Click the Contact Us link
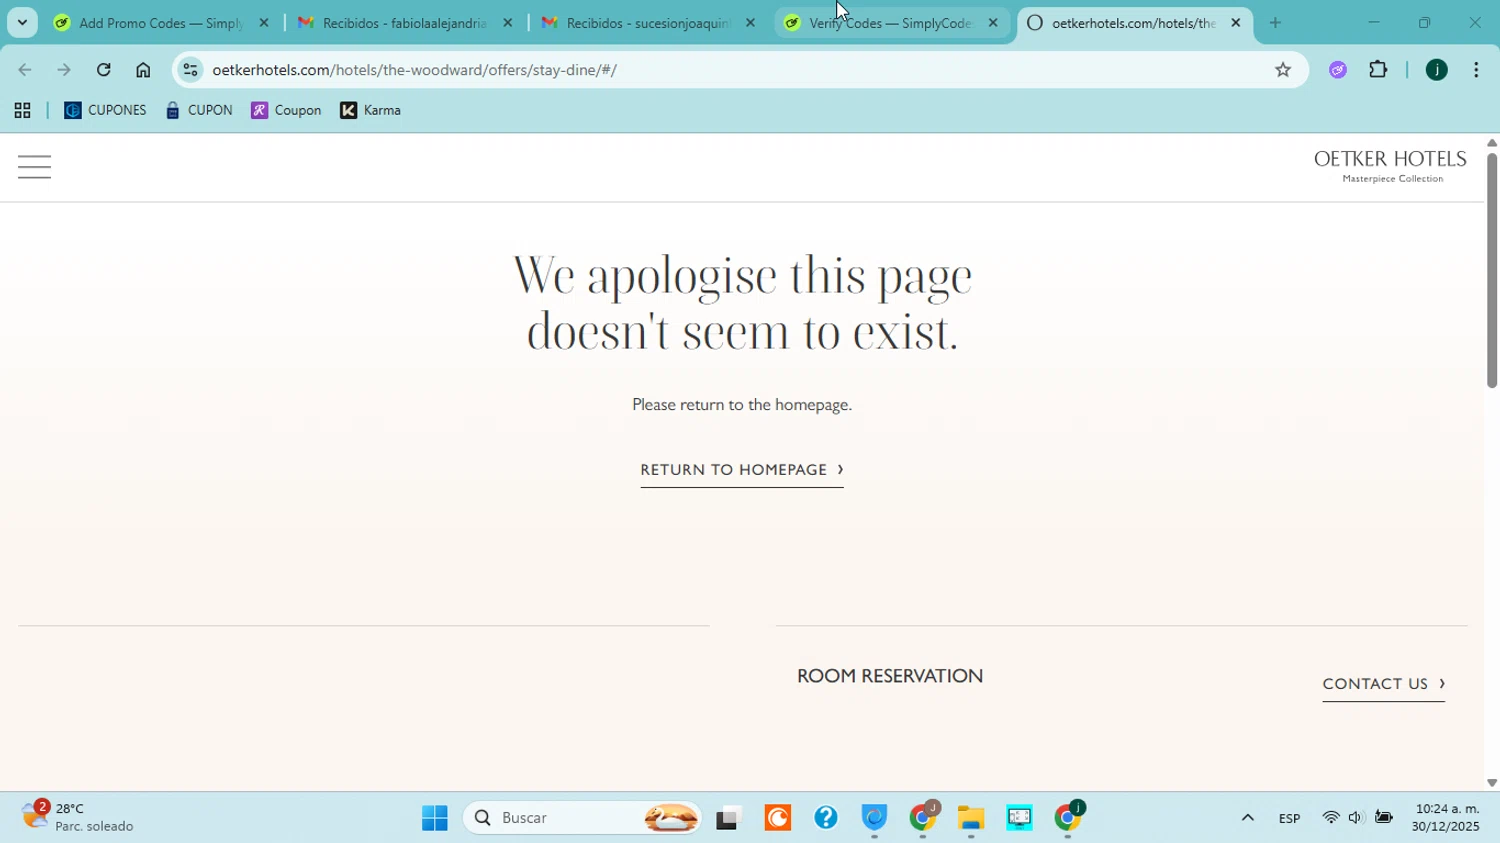The image size is (1500, 843). (1383, 684)
